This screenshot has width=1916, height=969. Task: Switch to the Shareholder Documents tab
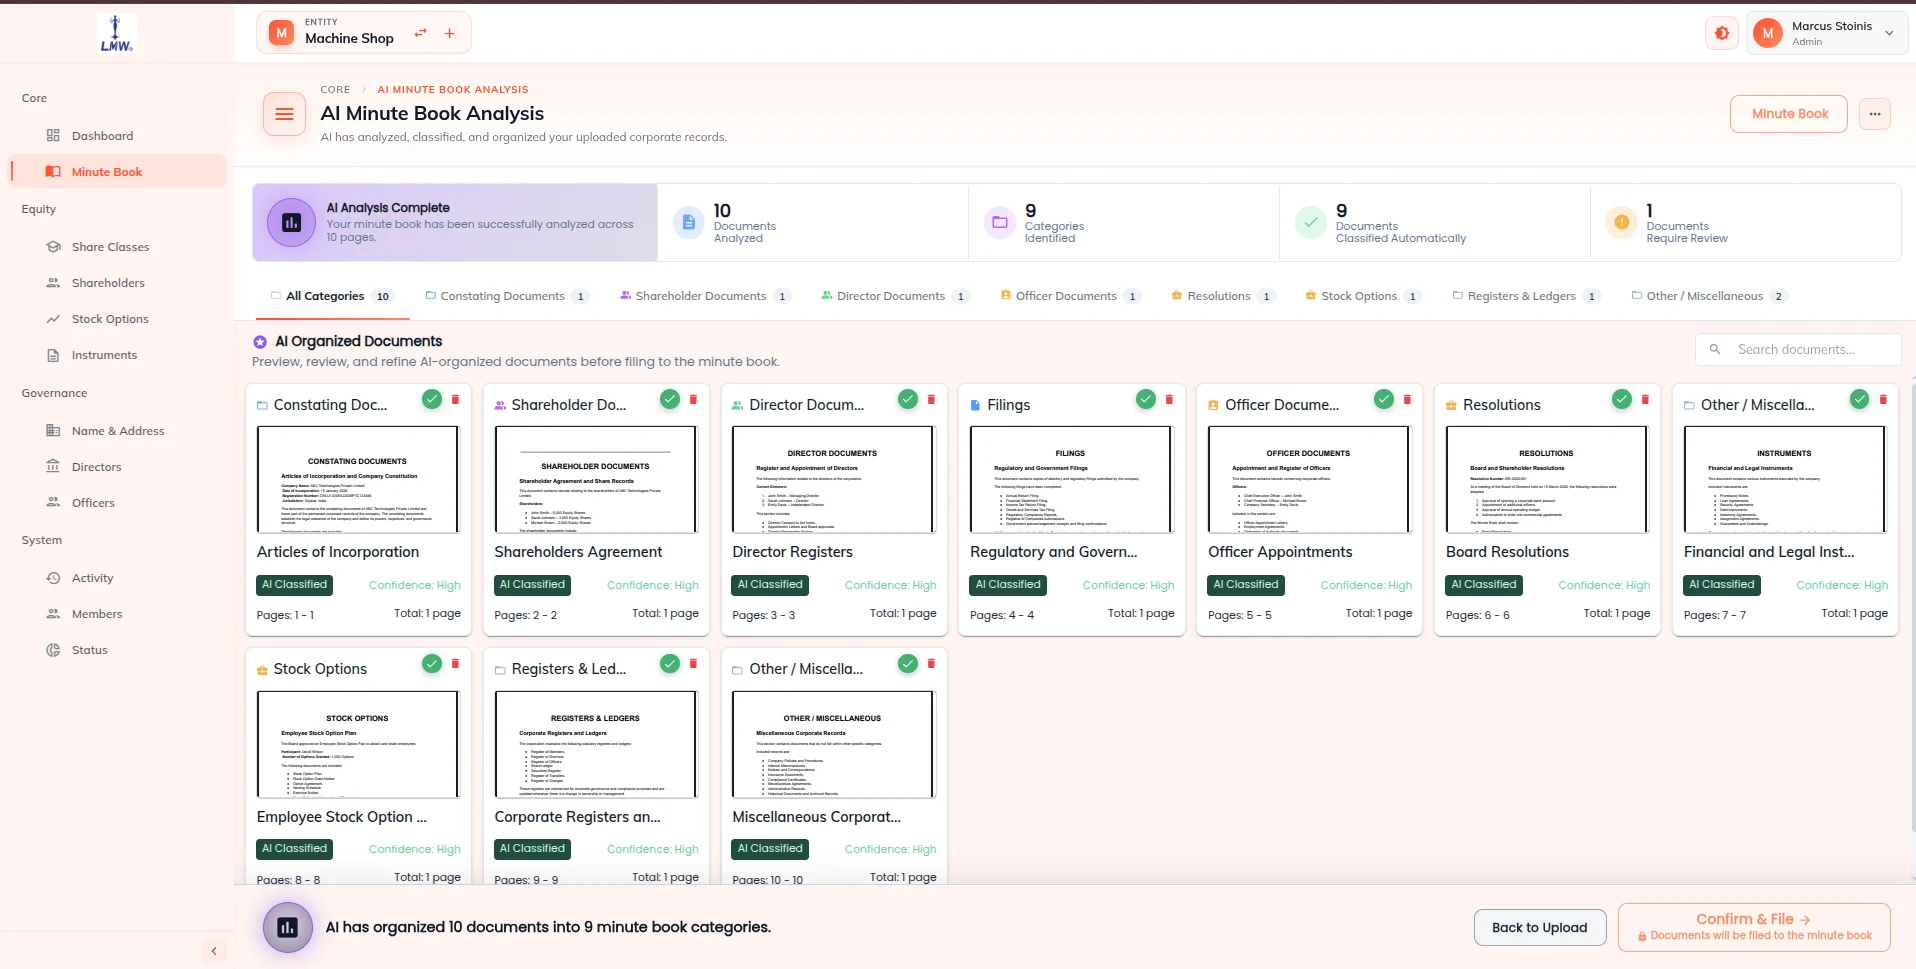click(705, 296)
